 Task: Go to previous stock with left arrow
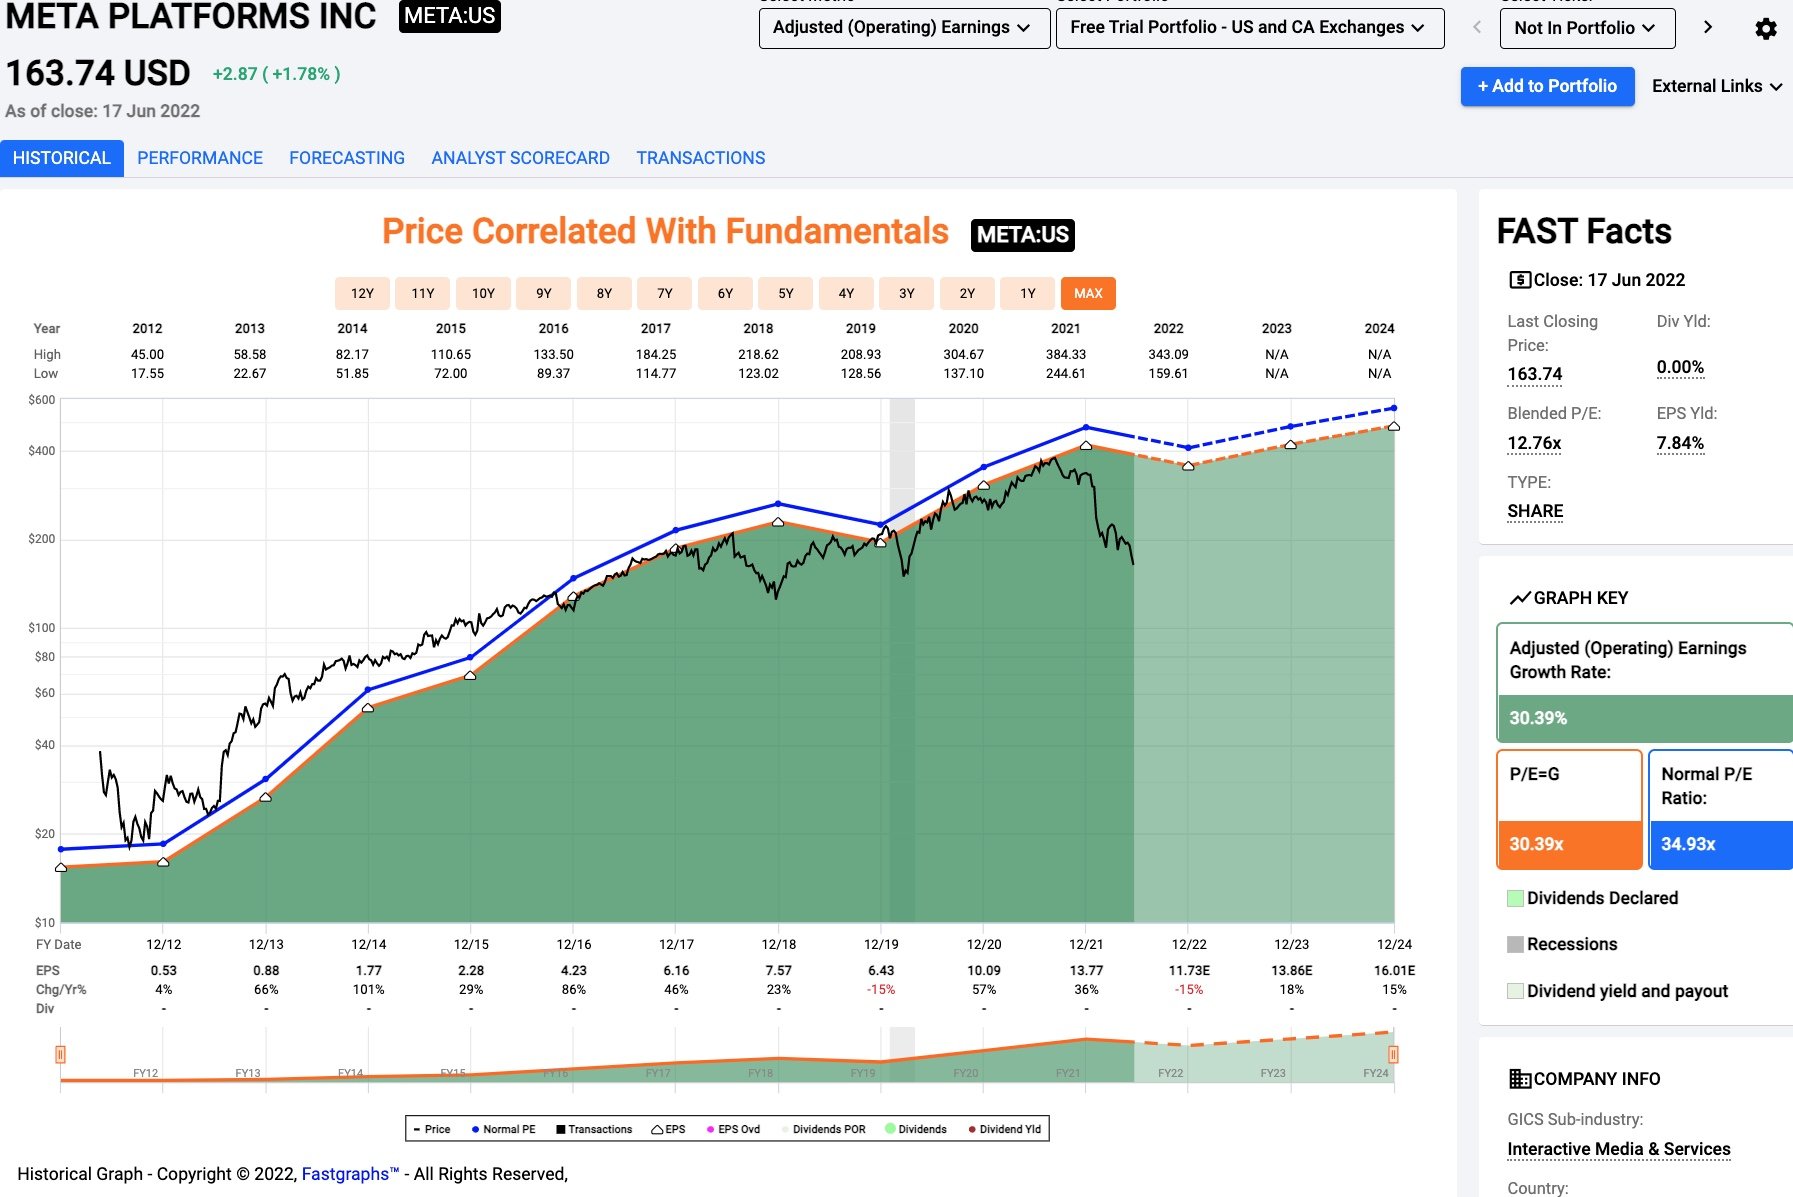click(1477, 27)
